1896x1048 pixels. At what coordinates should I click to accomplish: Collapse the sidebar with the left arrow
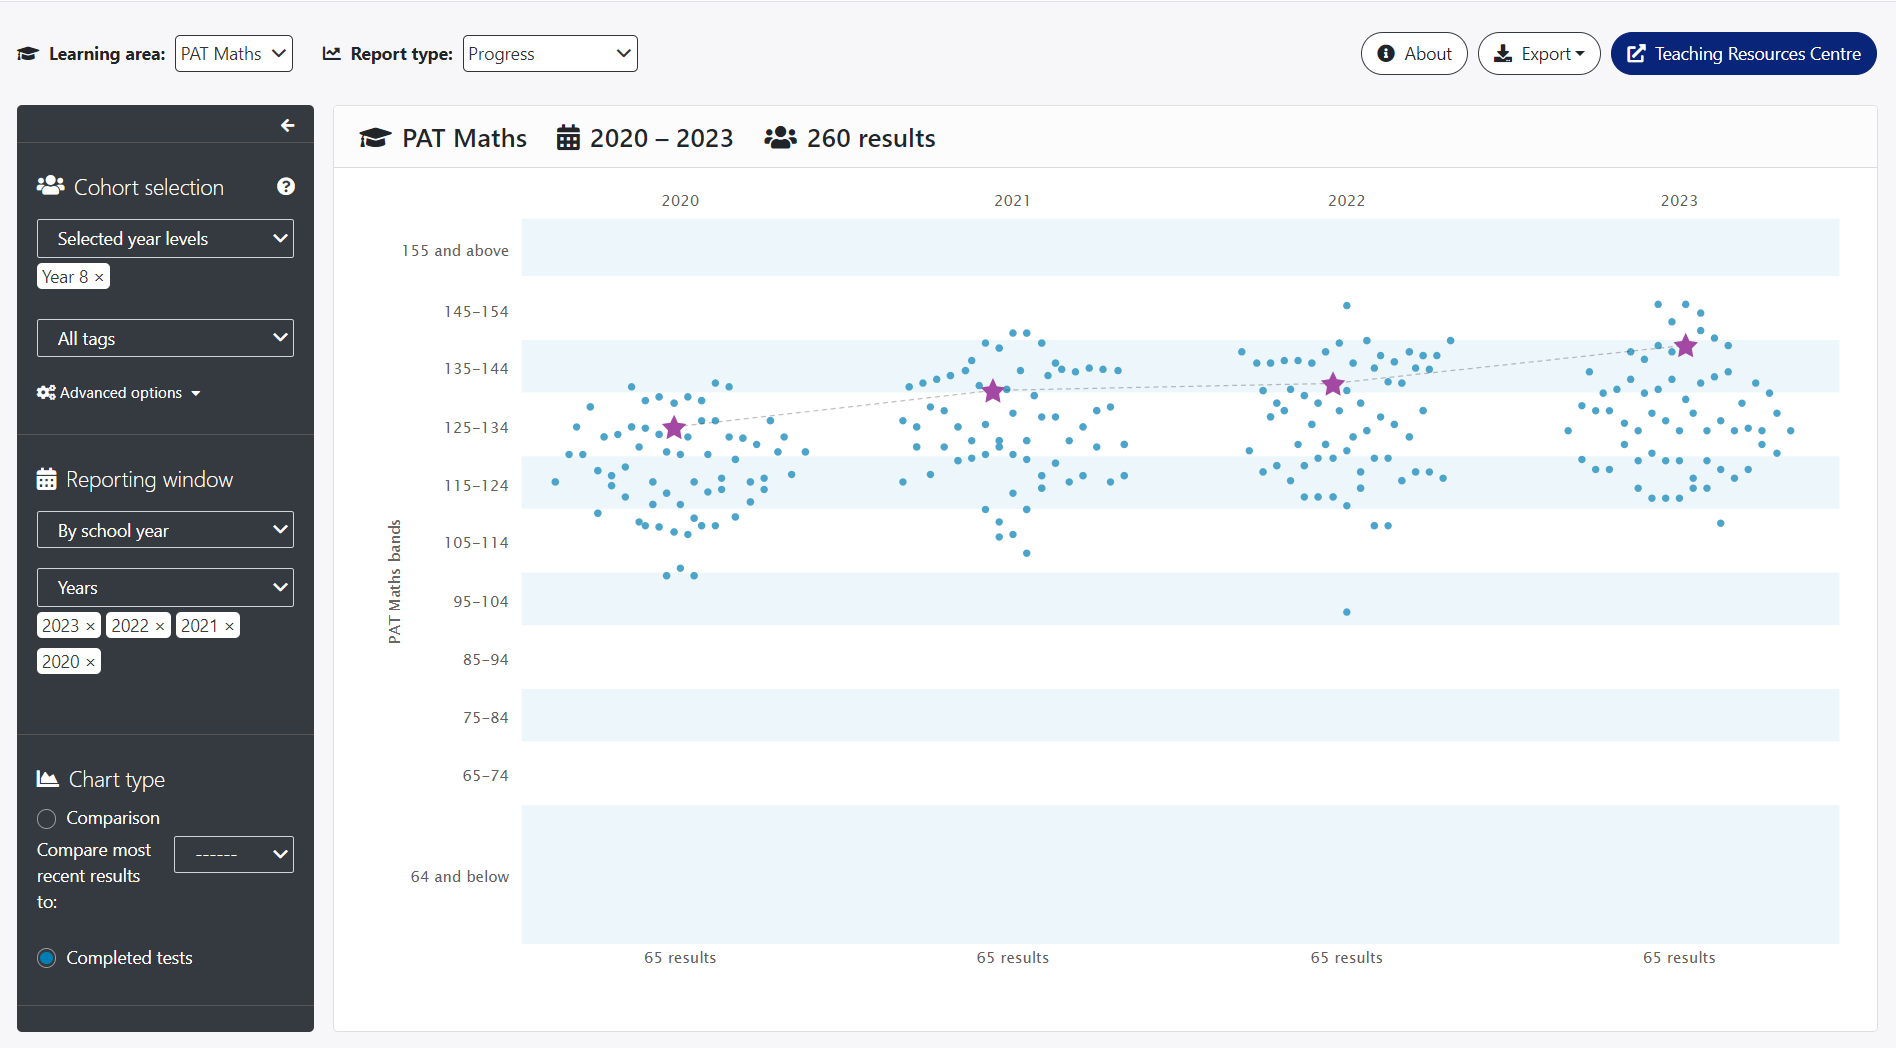tap(287, 125)
